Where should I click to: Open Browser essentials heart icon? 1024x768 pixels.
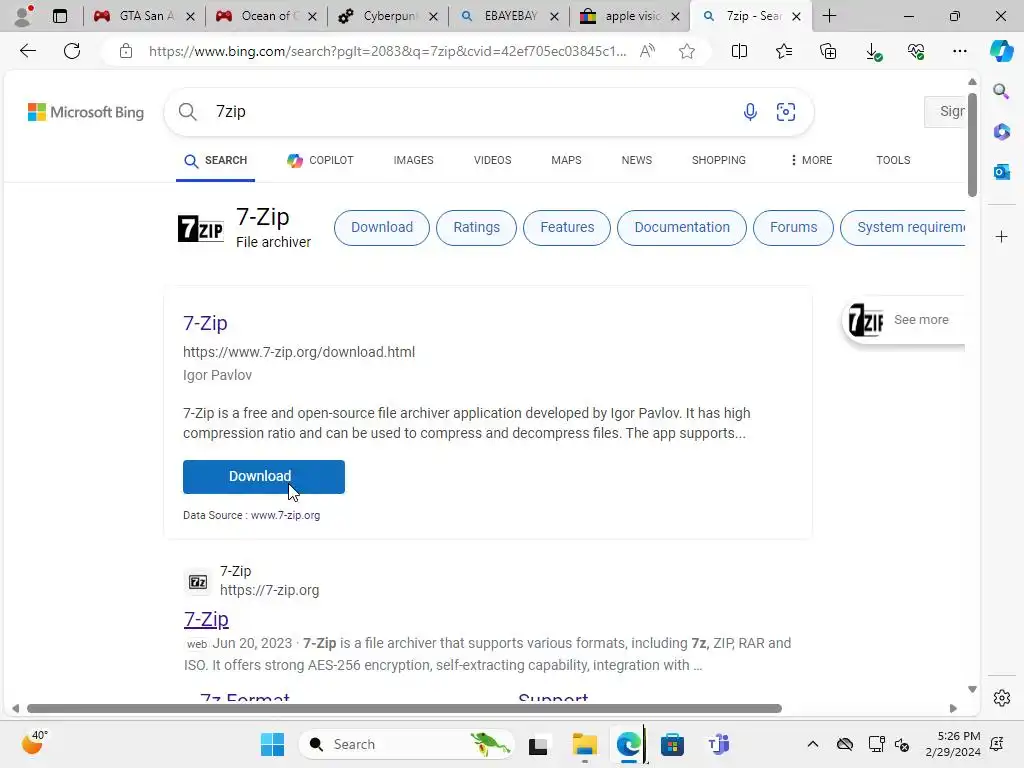[916, 51]
